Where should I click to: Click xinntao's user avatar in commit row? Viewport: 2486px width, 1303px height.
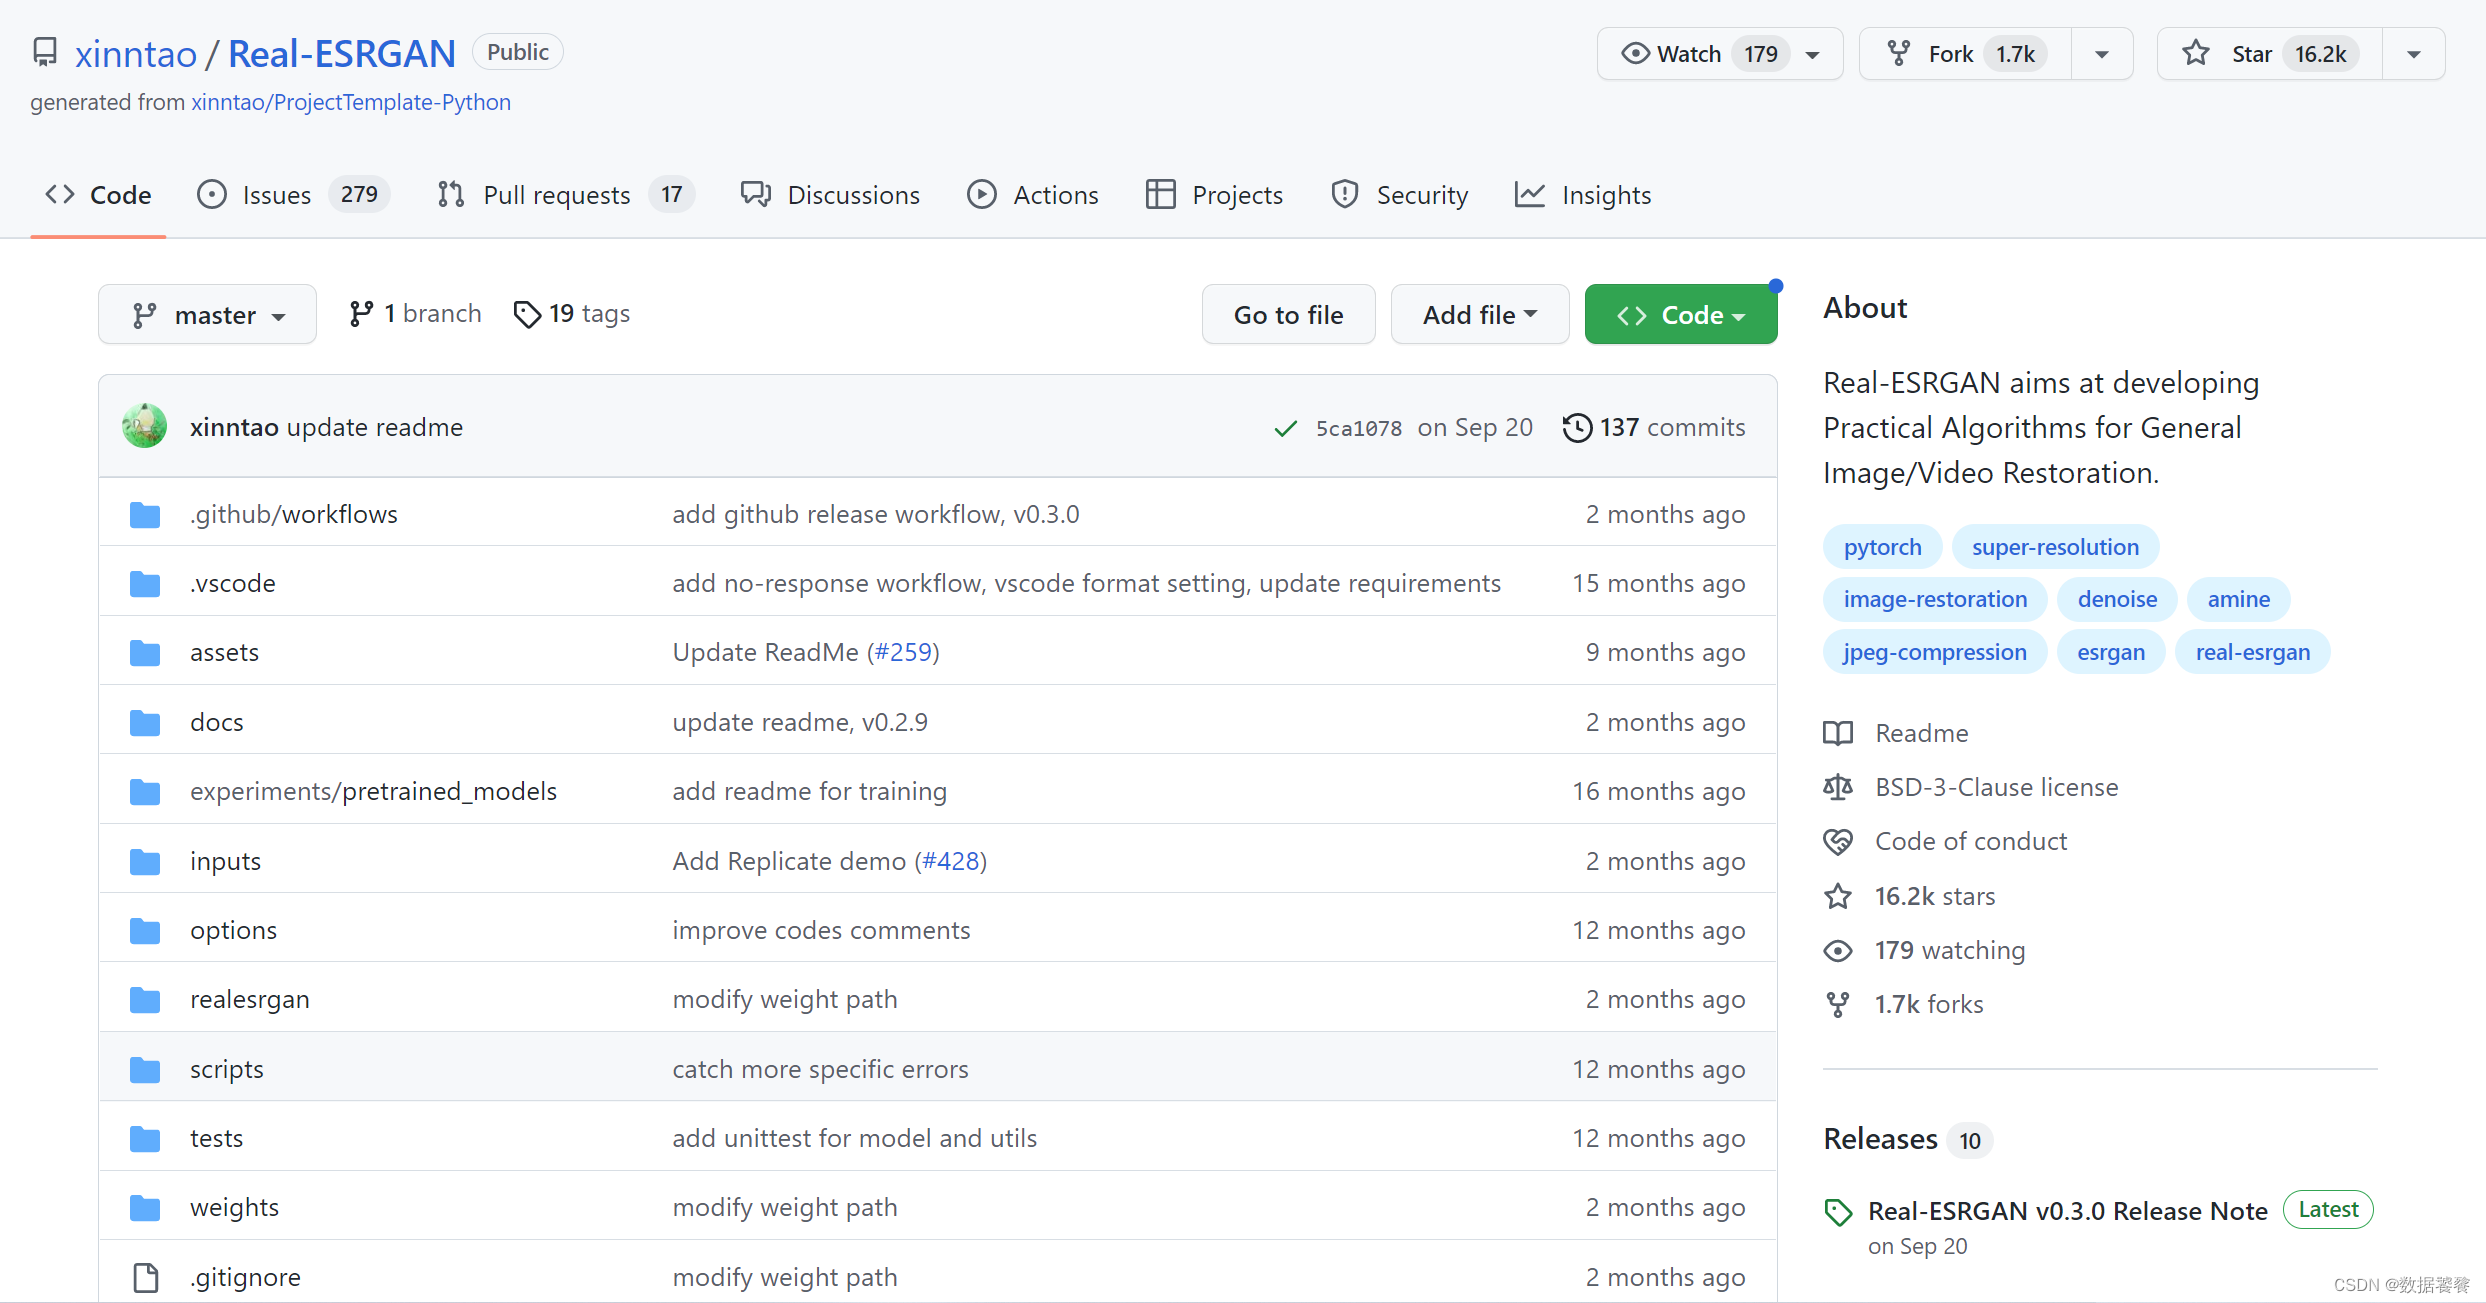tap(145, 427)
